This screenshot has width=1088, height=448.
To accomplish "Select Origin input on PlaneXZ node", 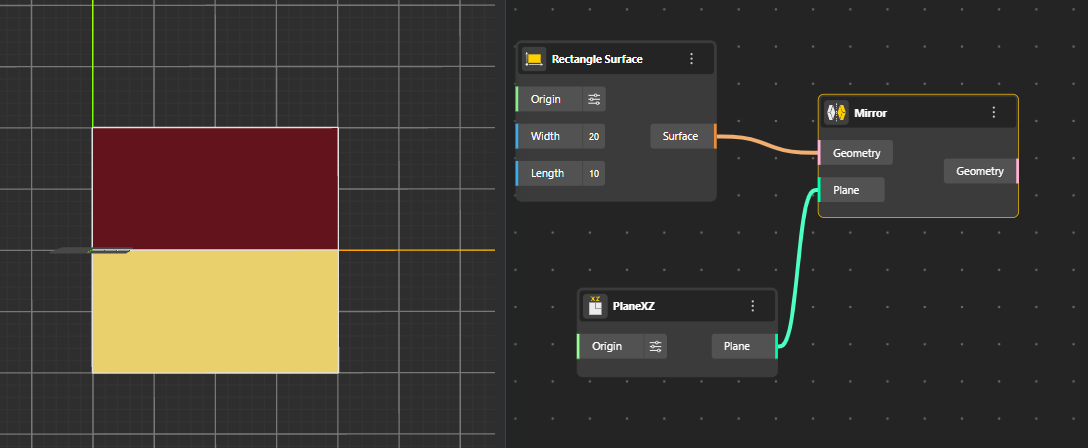I will (x=612, y=346).
